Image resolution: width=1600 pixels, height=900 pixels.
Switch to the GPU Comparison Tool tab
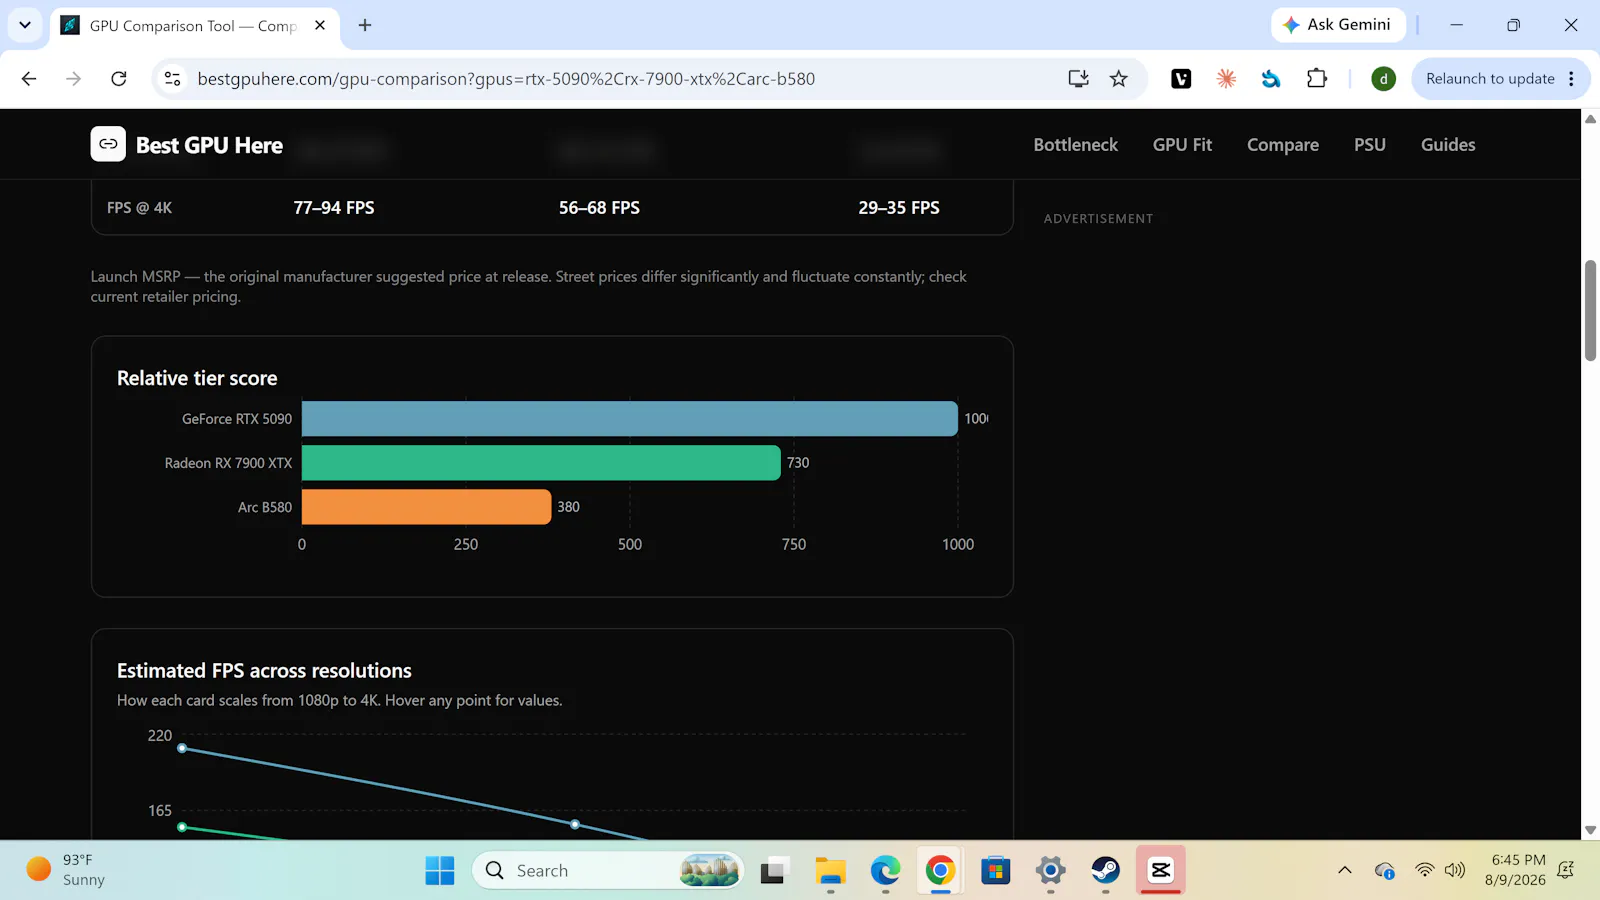tap(194, 25)
